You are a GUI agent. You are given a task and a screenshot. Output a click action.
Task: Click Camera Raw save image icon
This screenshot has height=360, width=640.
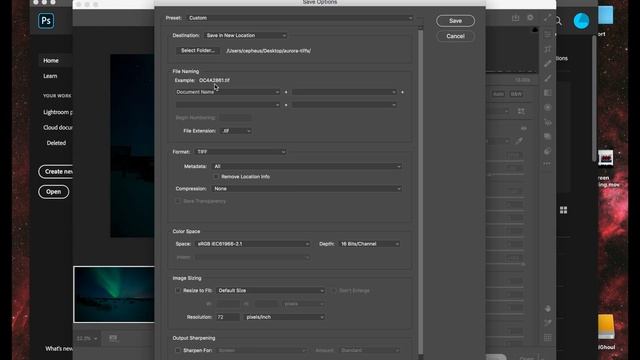516,18
